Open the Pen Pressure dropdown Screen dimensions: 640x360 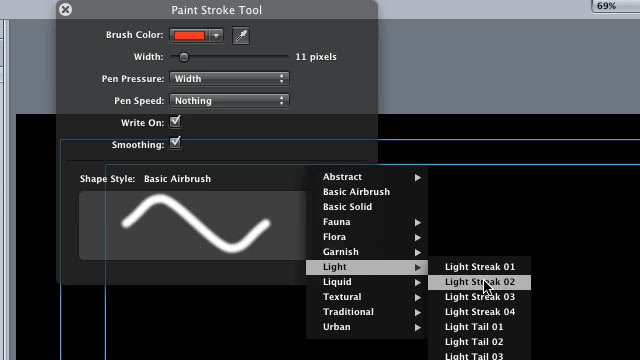[229, 79]
